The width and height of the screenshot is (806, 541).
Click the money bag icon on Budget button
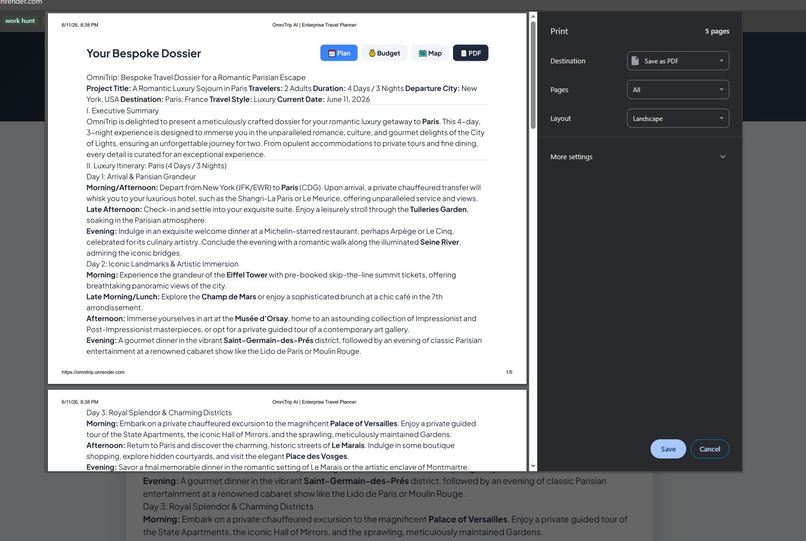tap(372, 53)
